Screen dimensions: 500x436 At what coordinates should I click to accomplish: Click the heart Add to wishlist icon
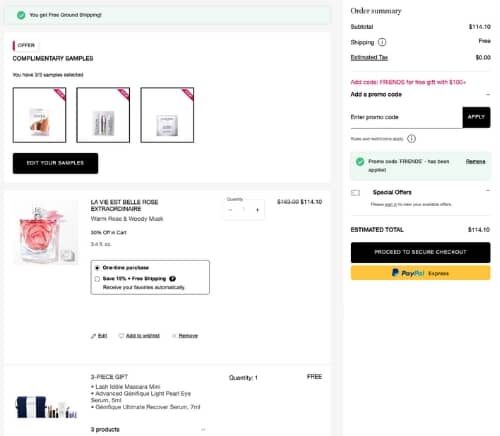coord(121,336)
